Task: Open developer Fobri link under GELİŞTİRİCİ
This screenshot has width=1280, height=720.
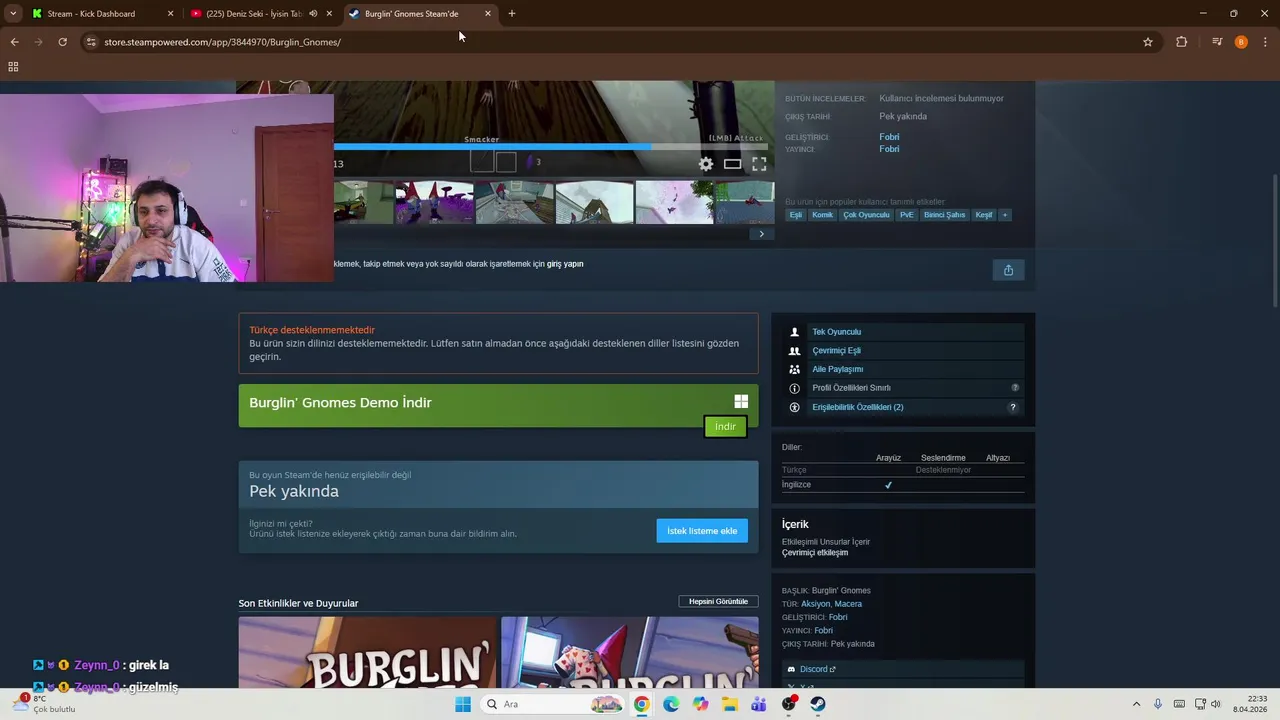Action: [x=889, y=137]
